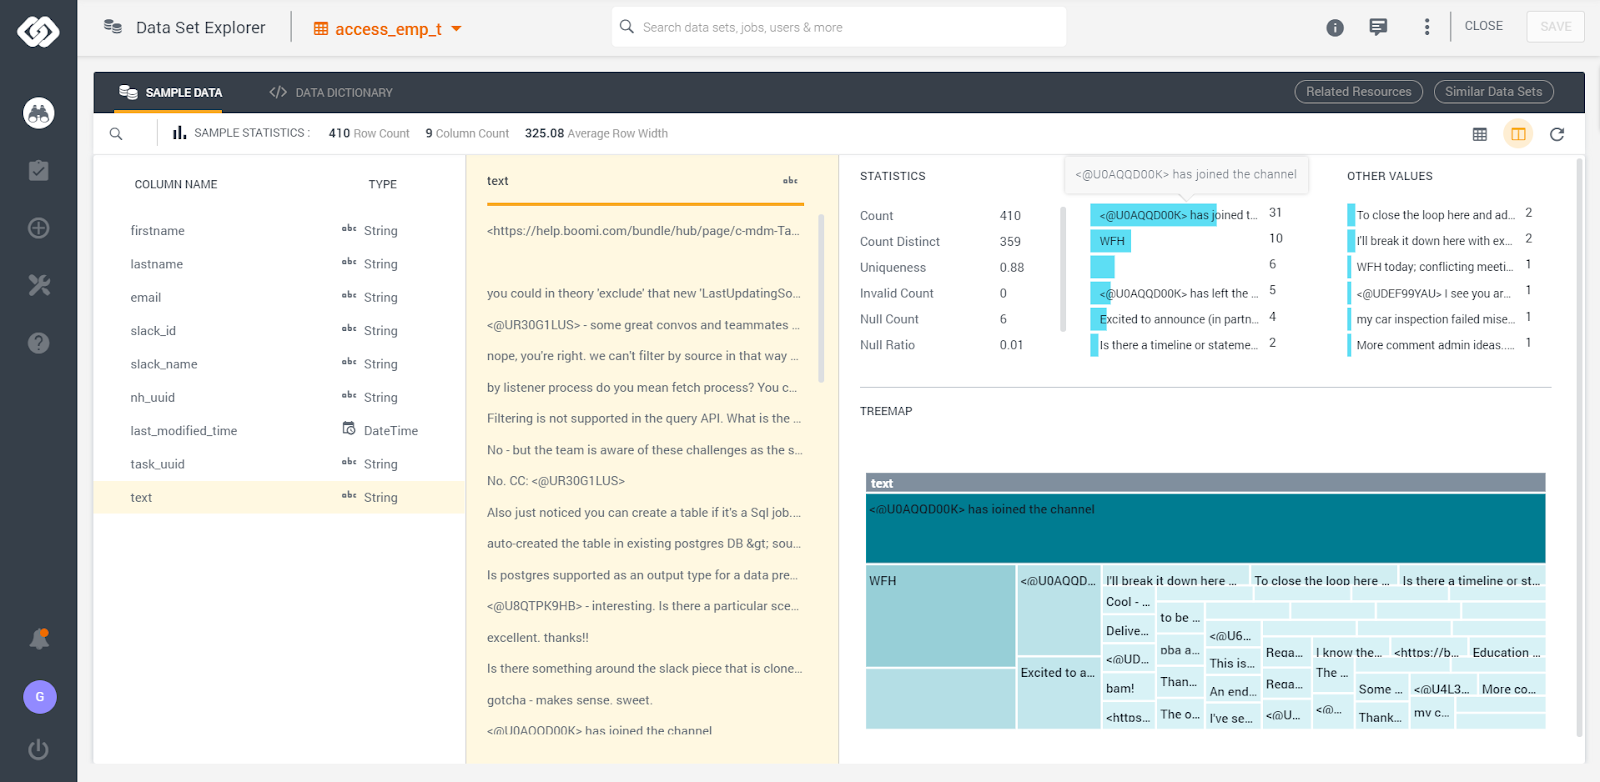Click Related Resources button
This screenshot has width=1600, height=782.
[x=1358, y=91]
